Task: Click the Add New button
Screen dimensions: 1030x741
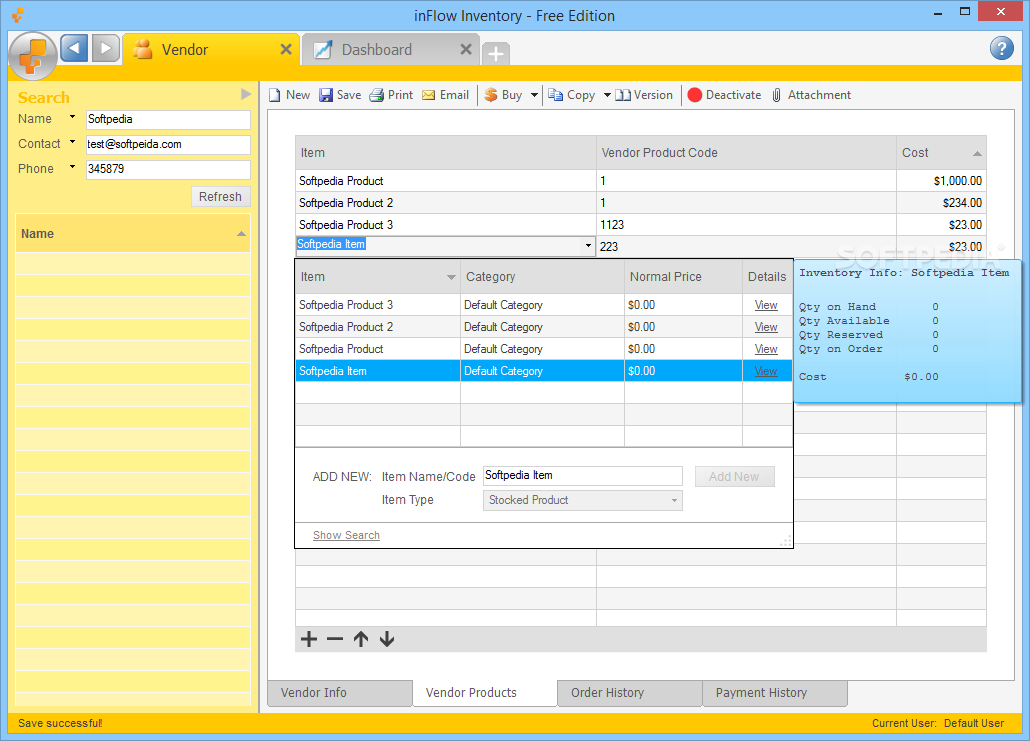Action: click(x=734, y=476)
